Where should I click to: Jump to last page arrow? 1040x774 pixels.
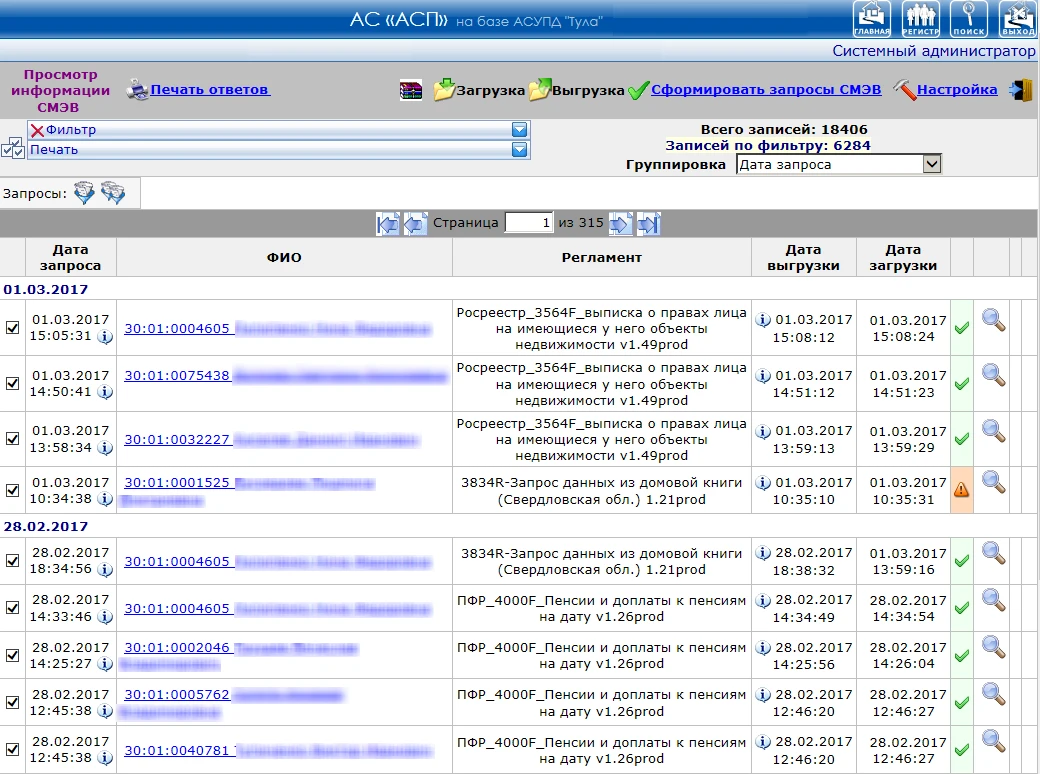point(649,224)
